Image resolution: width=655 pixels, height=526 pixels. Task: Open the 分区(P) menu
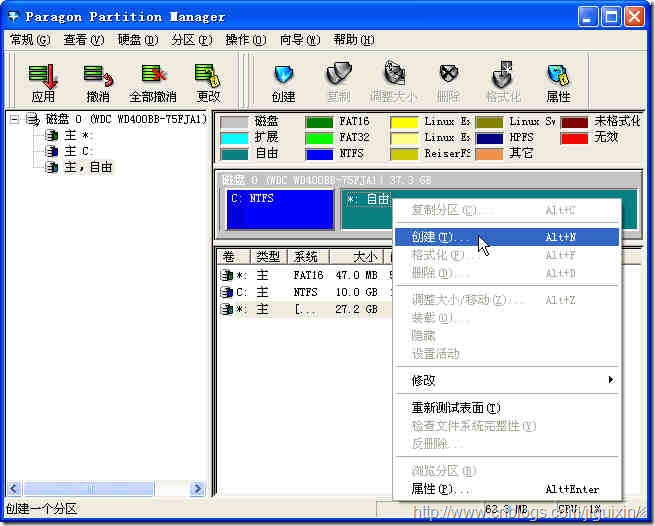[192, 40]
